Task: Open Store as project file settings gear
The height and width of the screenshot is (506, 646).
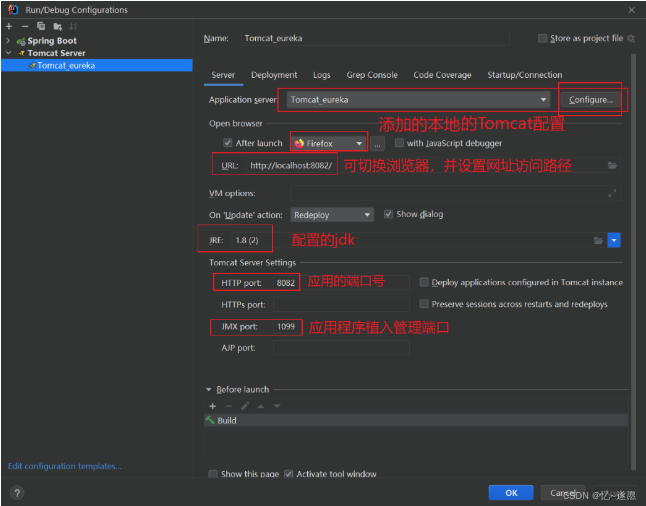Action: (x=631, y=38)
